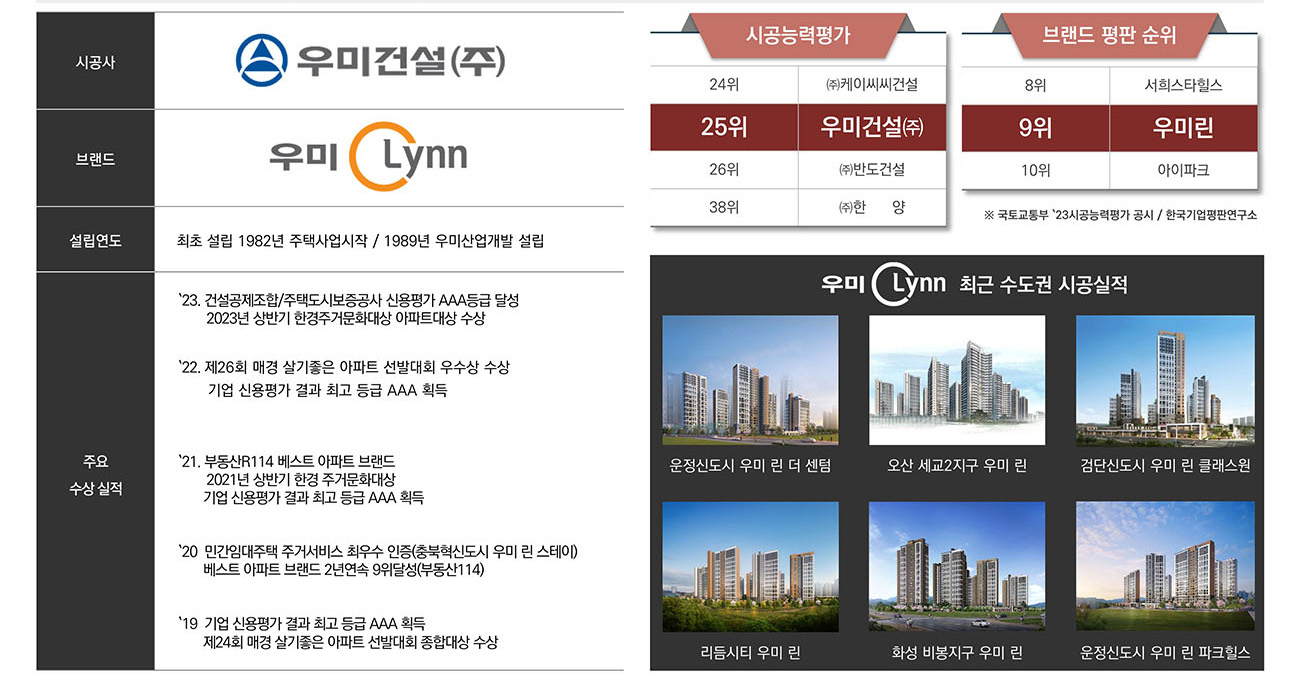Click the highlighted 우미건설㈜ ranking cell

(872, 127)
